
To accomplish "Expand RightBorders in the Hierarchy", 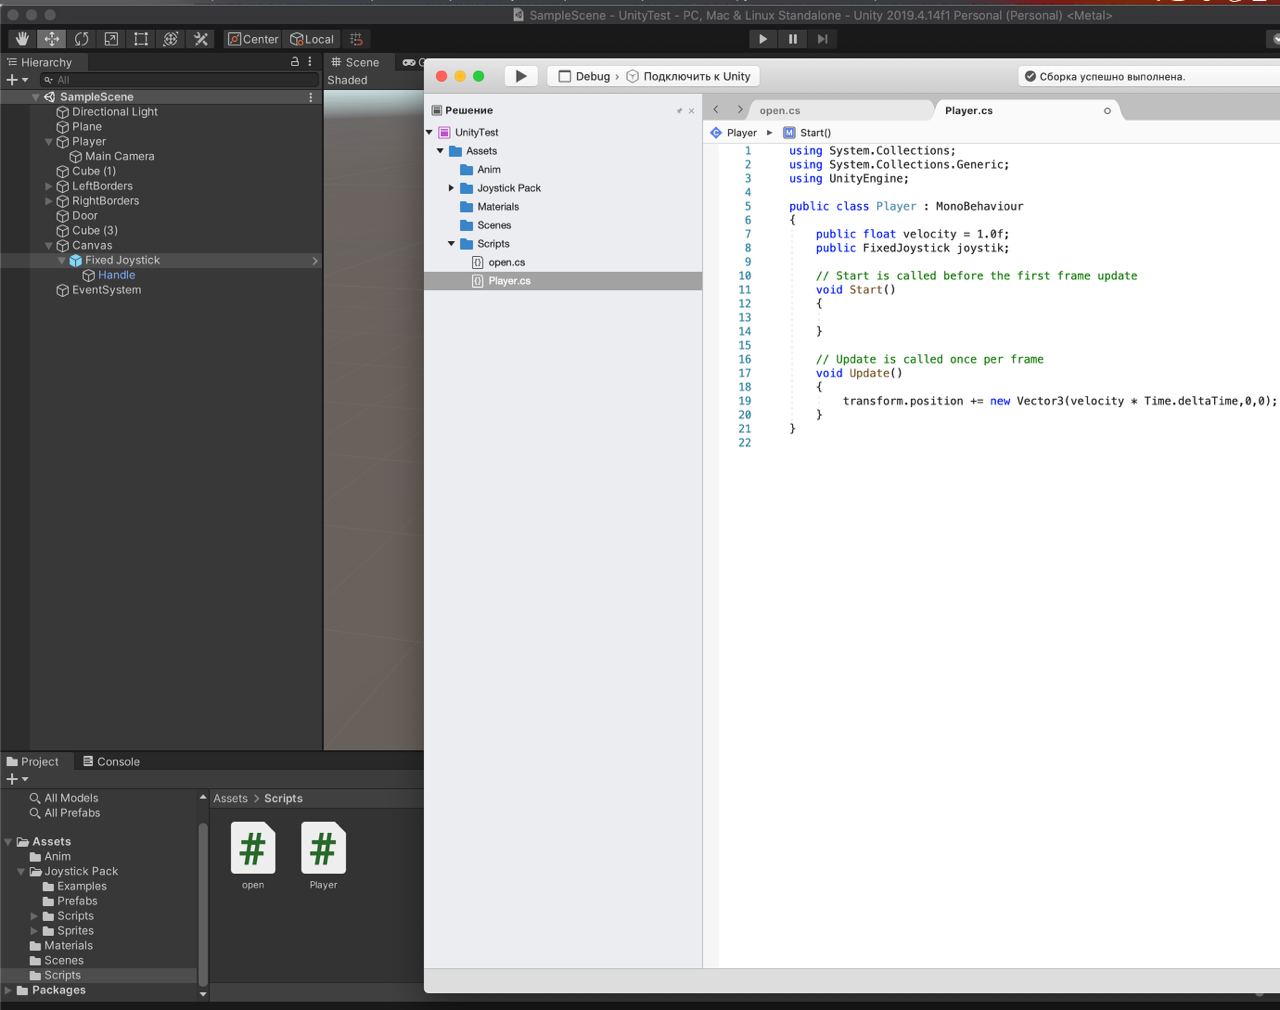I will [x=49, y=201].
